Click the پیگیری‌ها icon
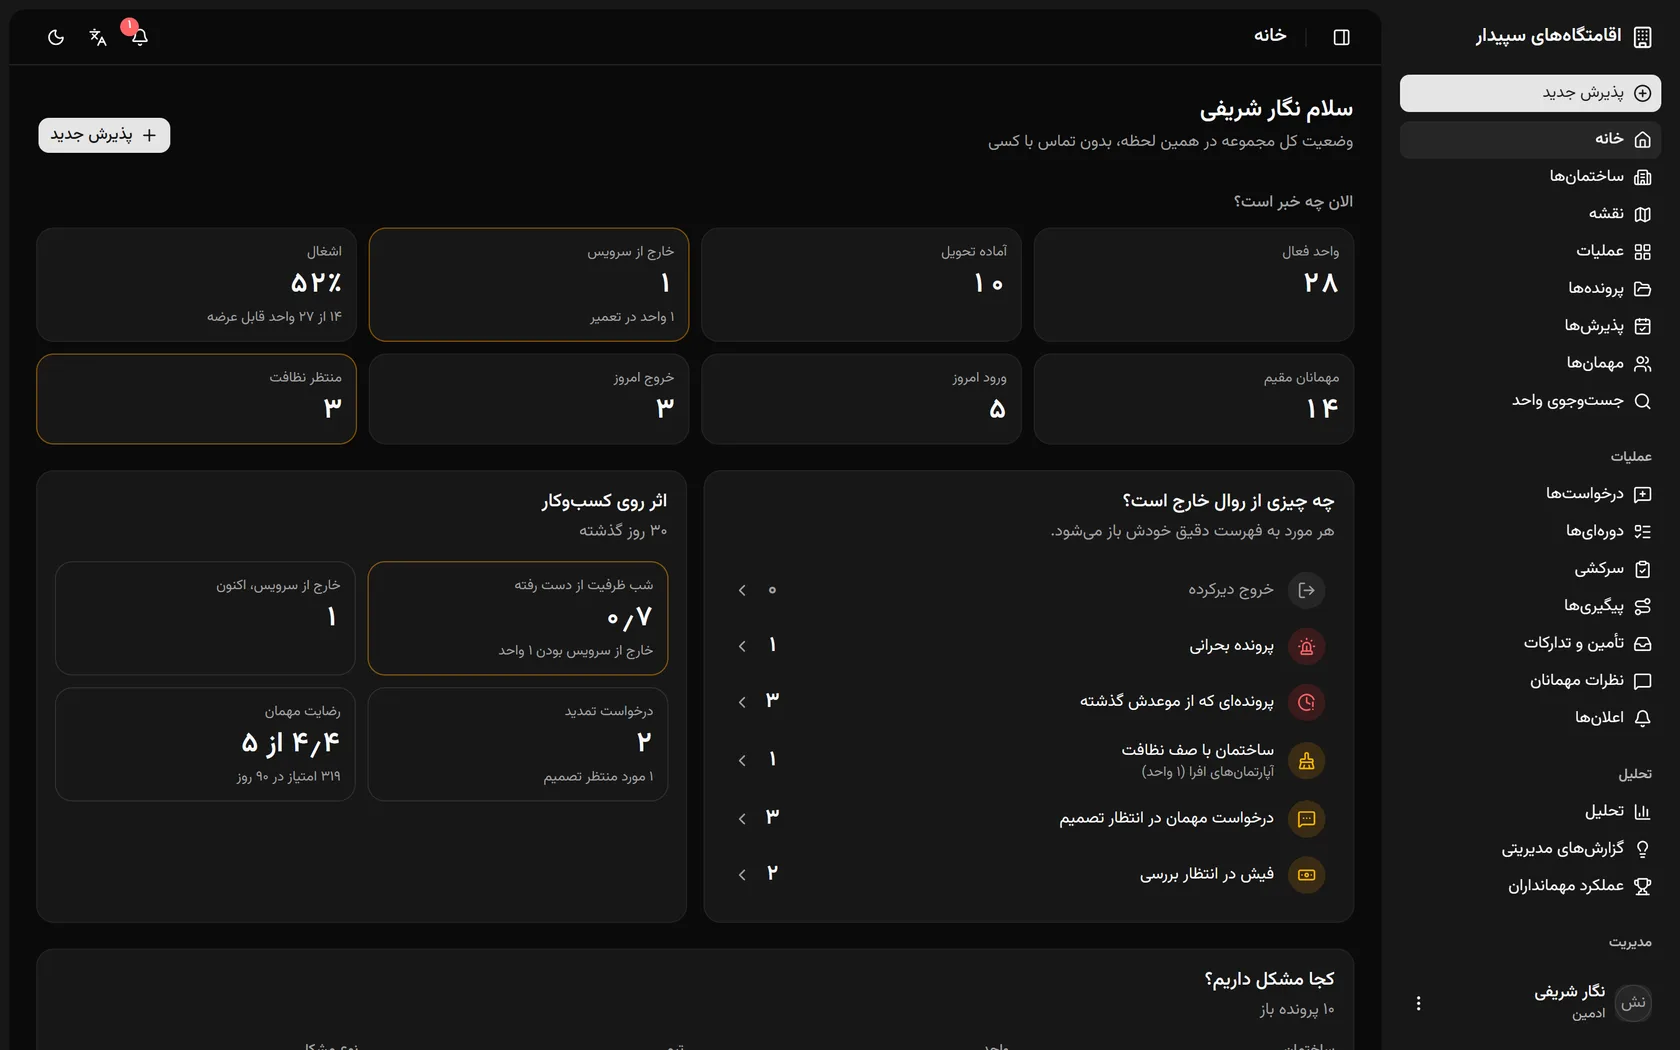This screenshot has height=1050, width=1680. point(1642,606)
